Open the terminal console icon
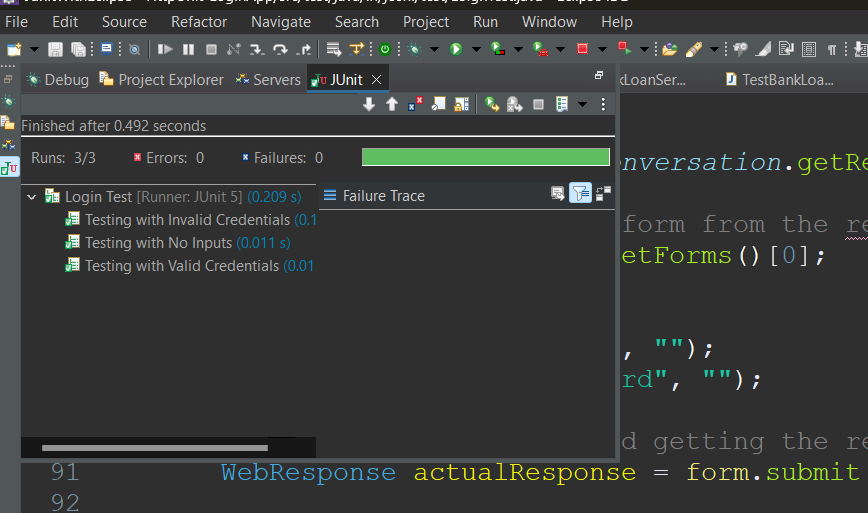Viewport: 868px width, 513px height. [x=106, y=49]
